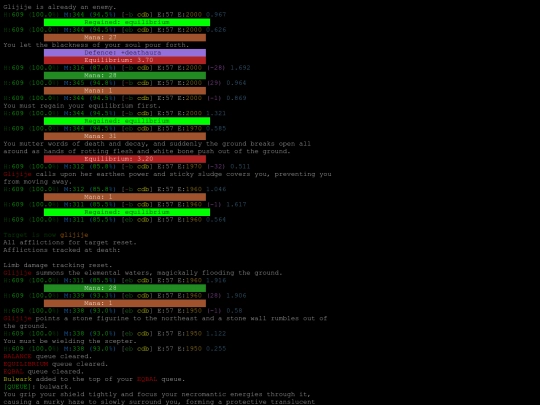Select the '(-32)' mana change value
The width and height of the screenshot is (540, 405).
click(x=216, y=166)
